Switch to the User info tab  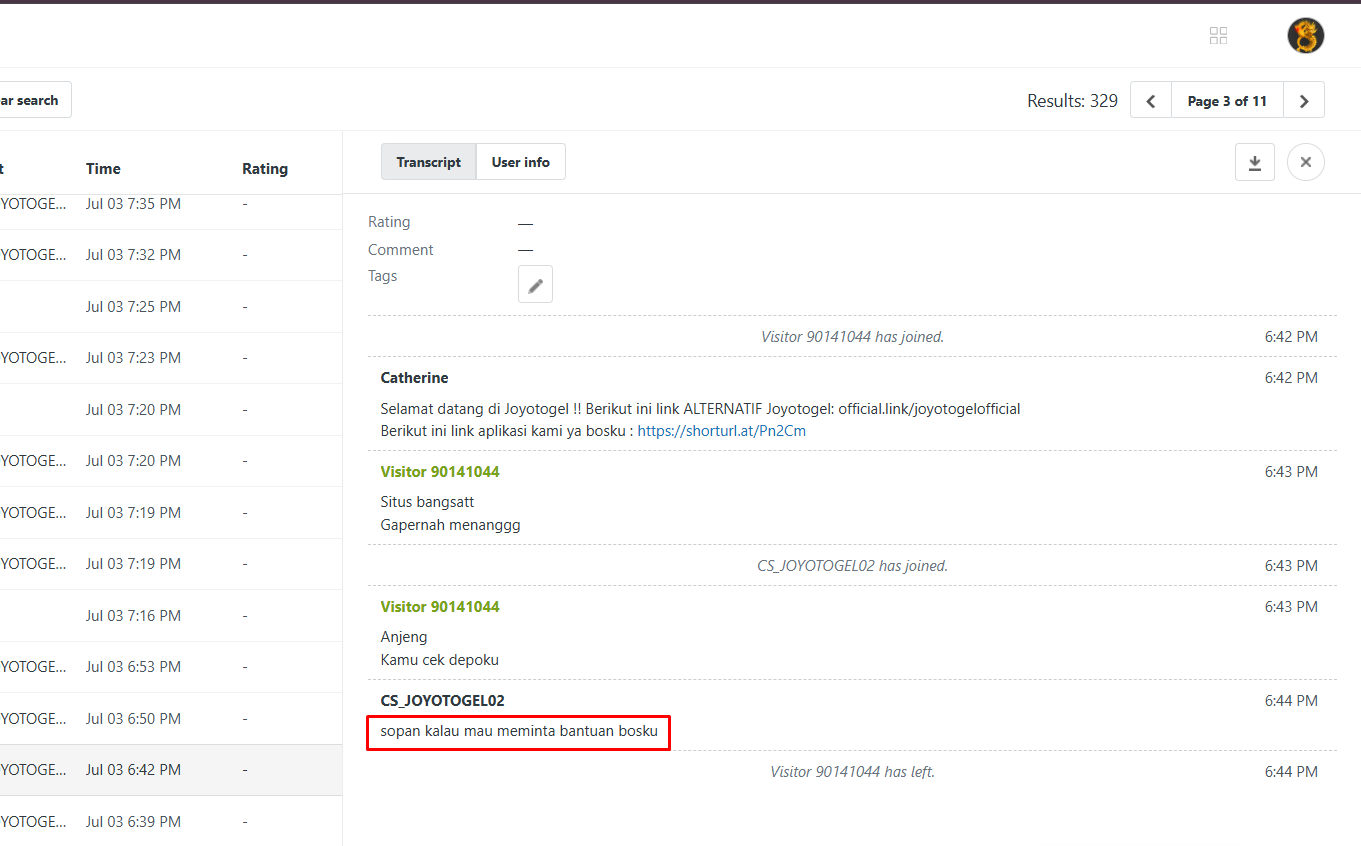click(x=521, y=162)
